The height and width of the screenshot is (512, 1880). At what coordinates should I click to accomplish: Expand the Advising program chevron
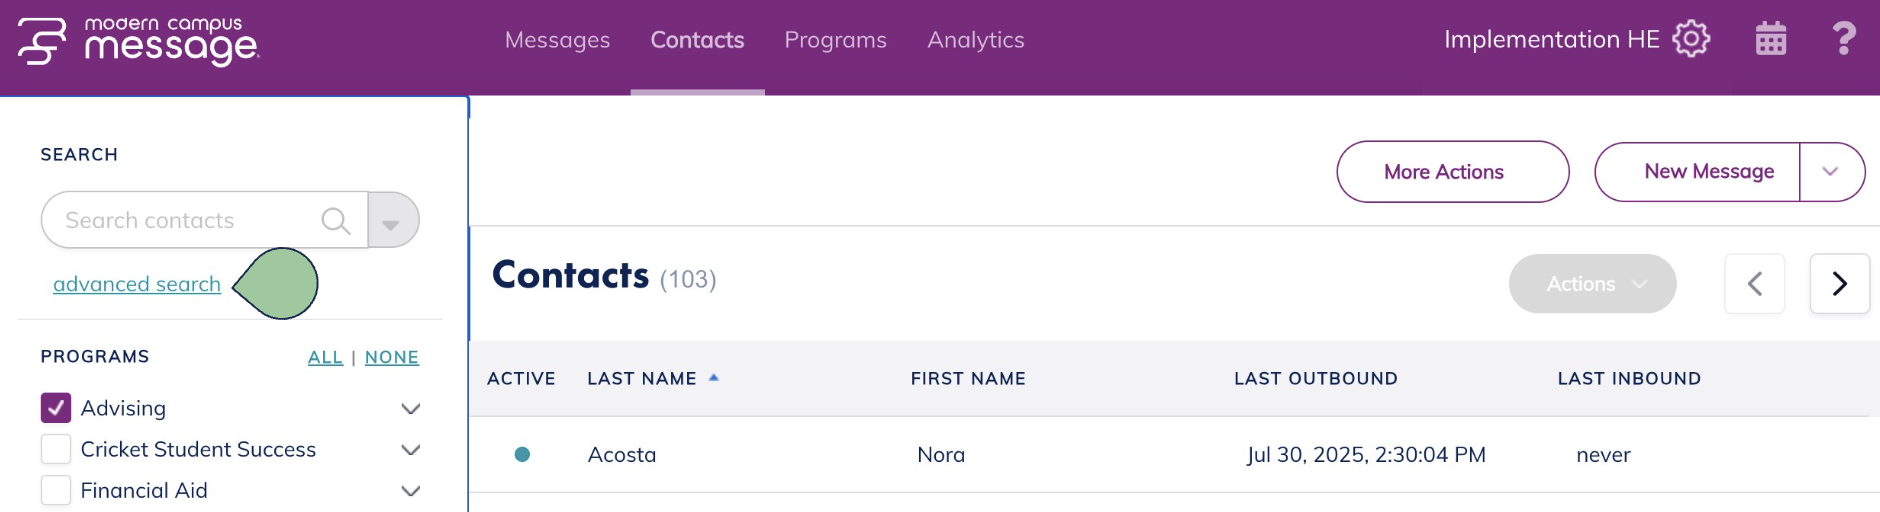coord(410,409)
